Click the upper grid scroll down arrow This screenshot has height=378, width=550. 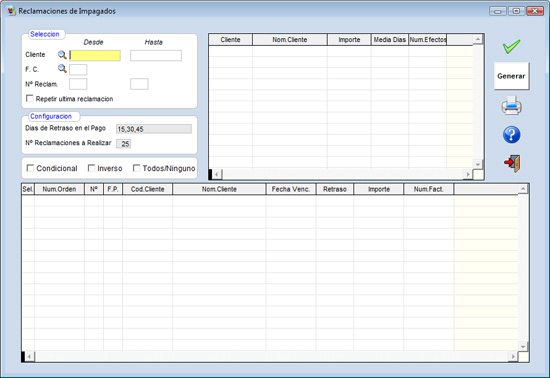(478, 164)
